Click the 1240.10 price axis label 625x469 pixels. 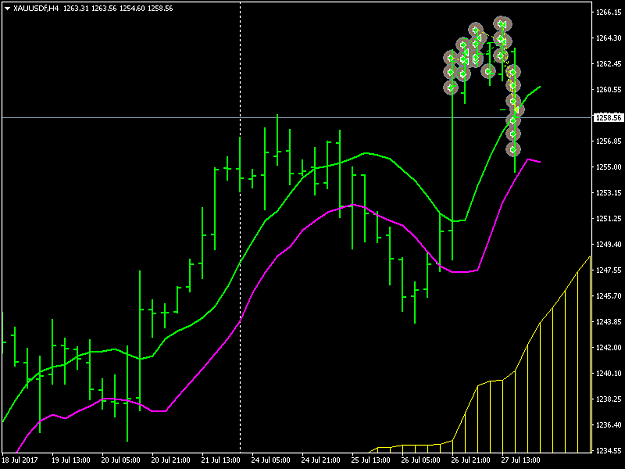click(x=608, y=373)
